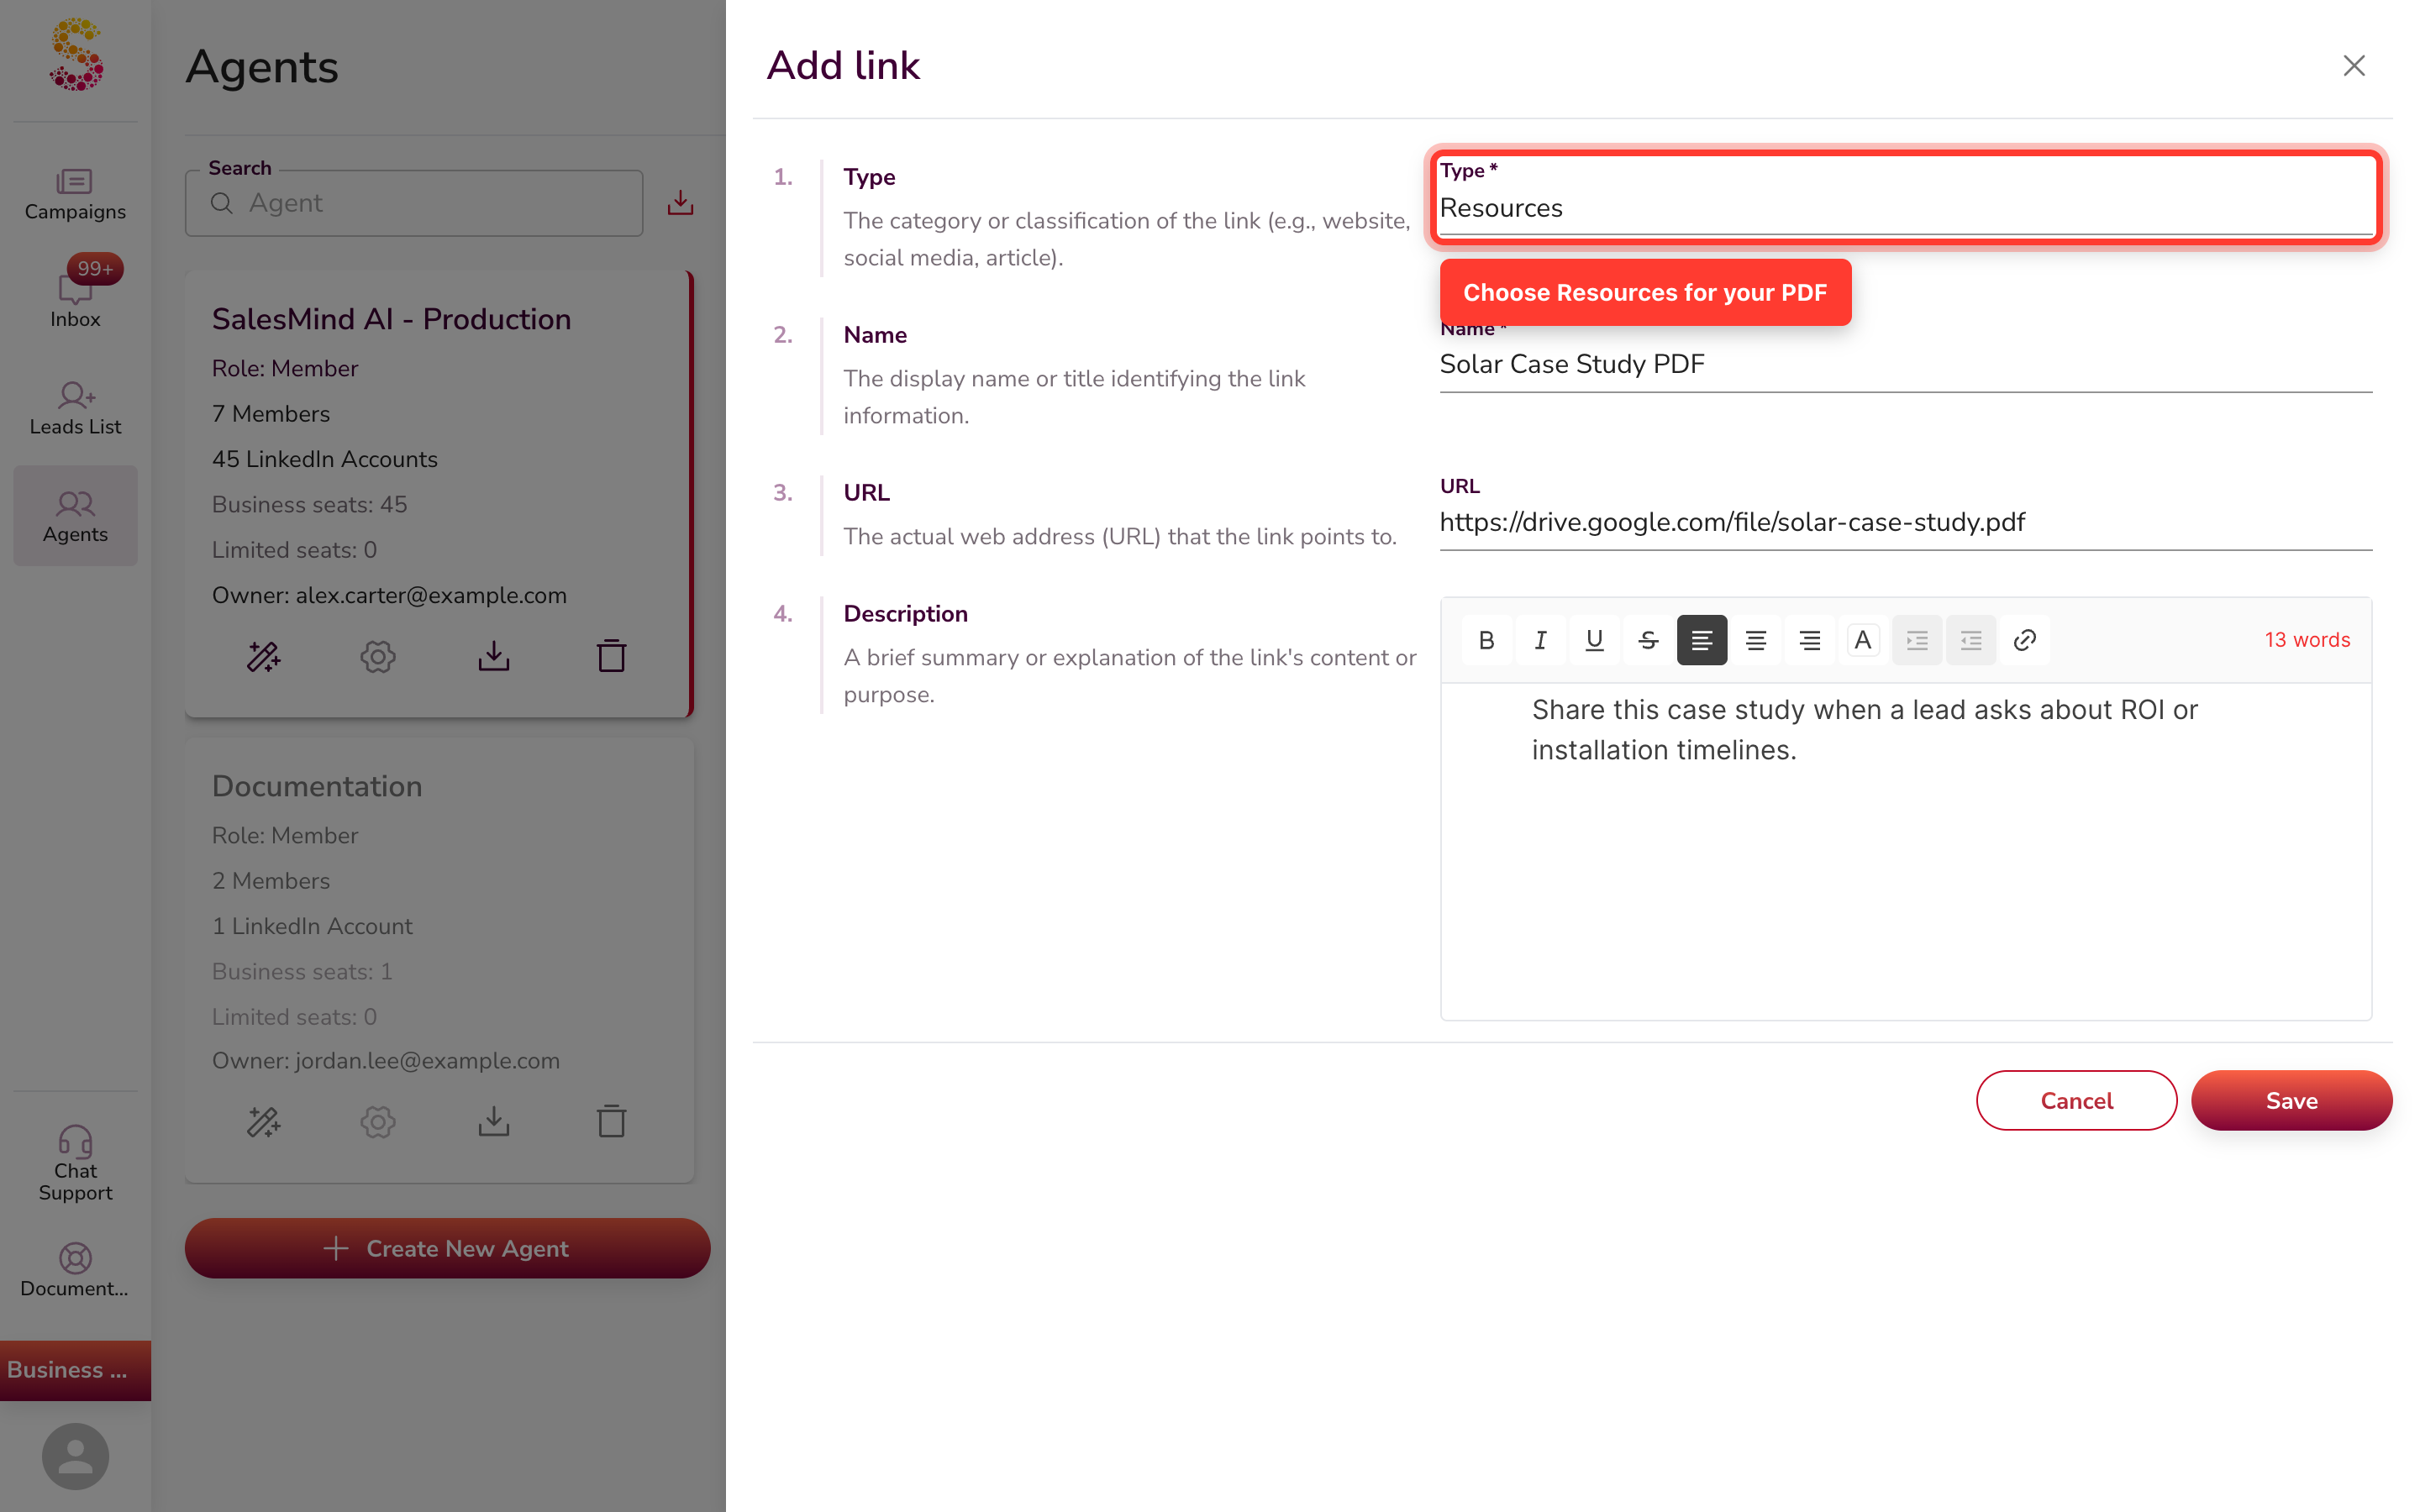Insert a hyperlink in the description
This screenshot has height=1512, width=2420.
pyautogui.click(x=2025, y=640)
